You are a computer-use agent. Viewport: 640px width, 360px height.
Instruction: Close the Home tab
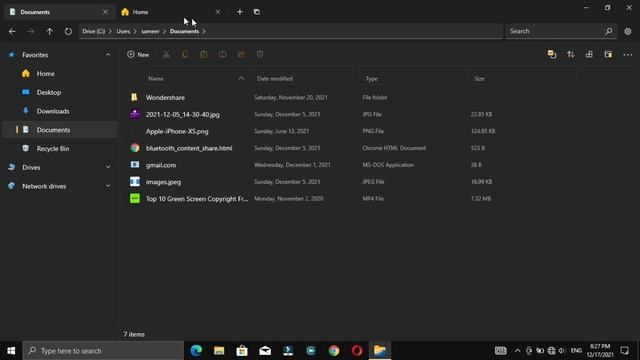(218, 12)
